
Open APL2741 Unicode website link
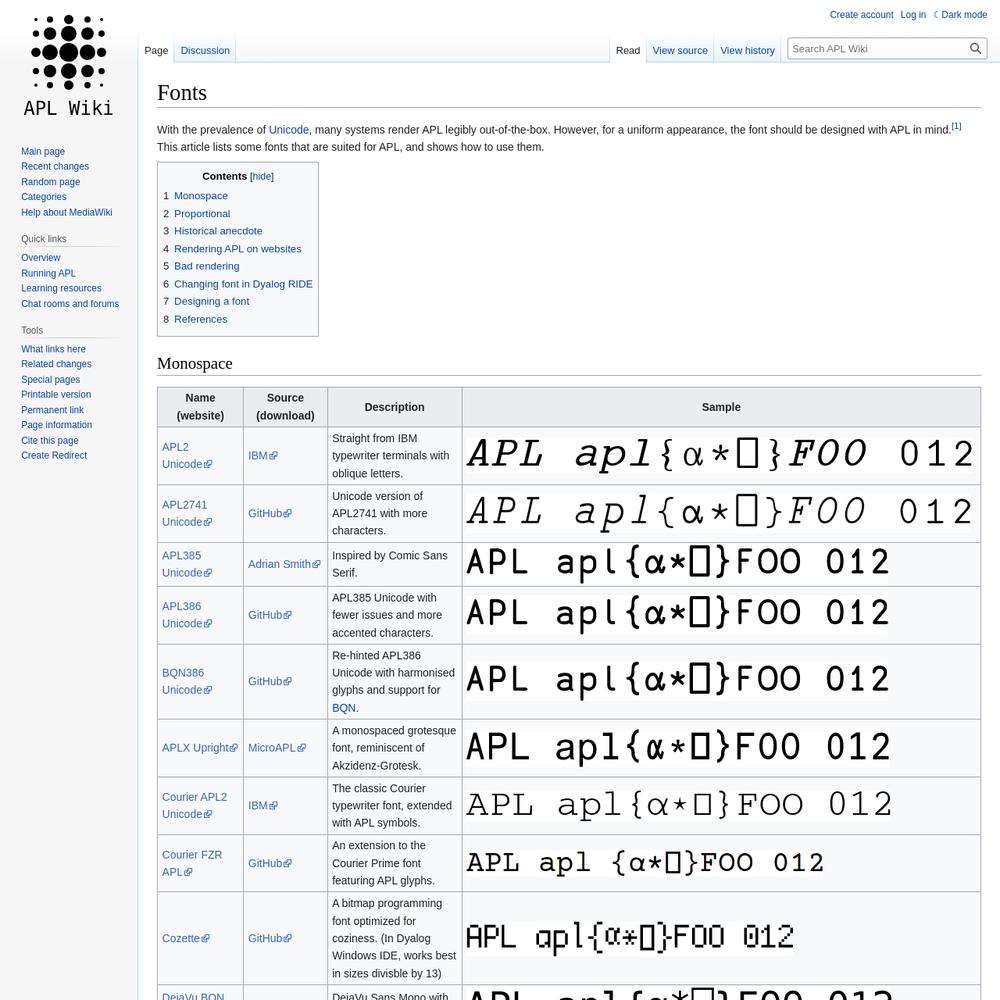pos(187,513)
